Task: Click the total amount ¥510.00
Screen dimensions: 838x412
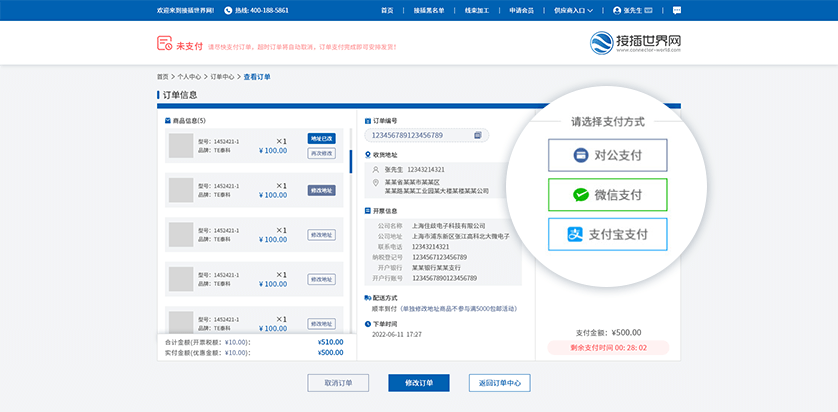Action: 330,343
